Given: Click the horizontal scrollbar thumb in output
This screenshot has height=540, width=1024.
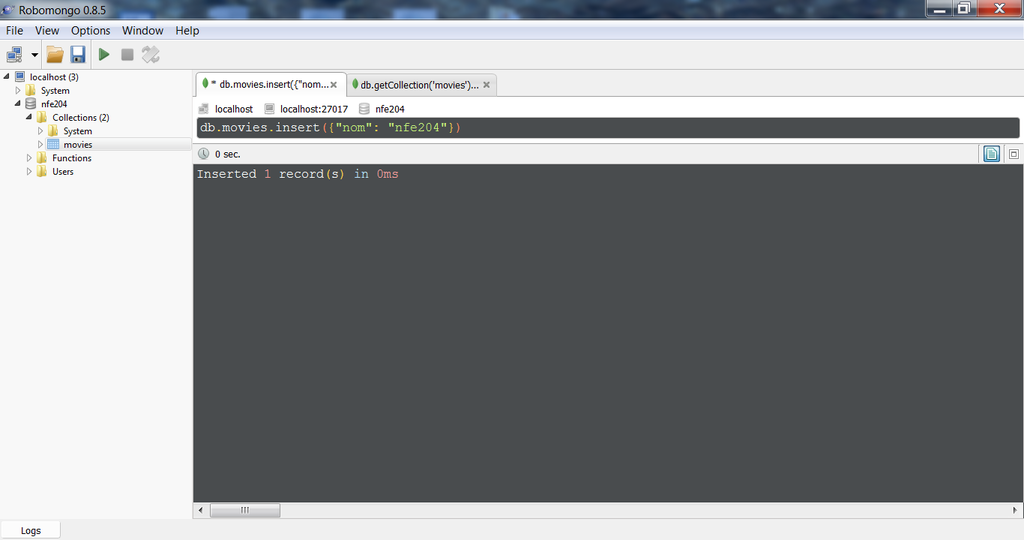Looking at the screenshot, I should point(244,510).
